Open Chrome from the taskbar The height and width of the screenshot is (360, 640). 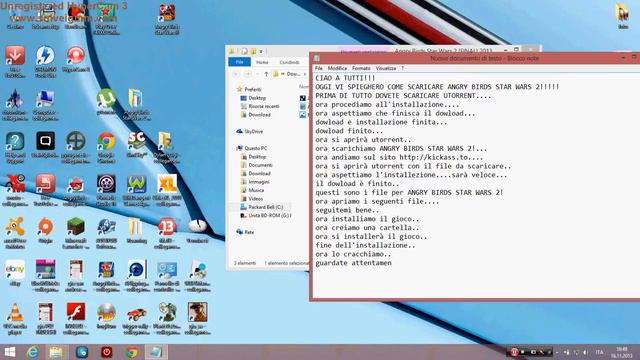[x=131, y=352]
